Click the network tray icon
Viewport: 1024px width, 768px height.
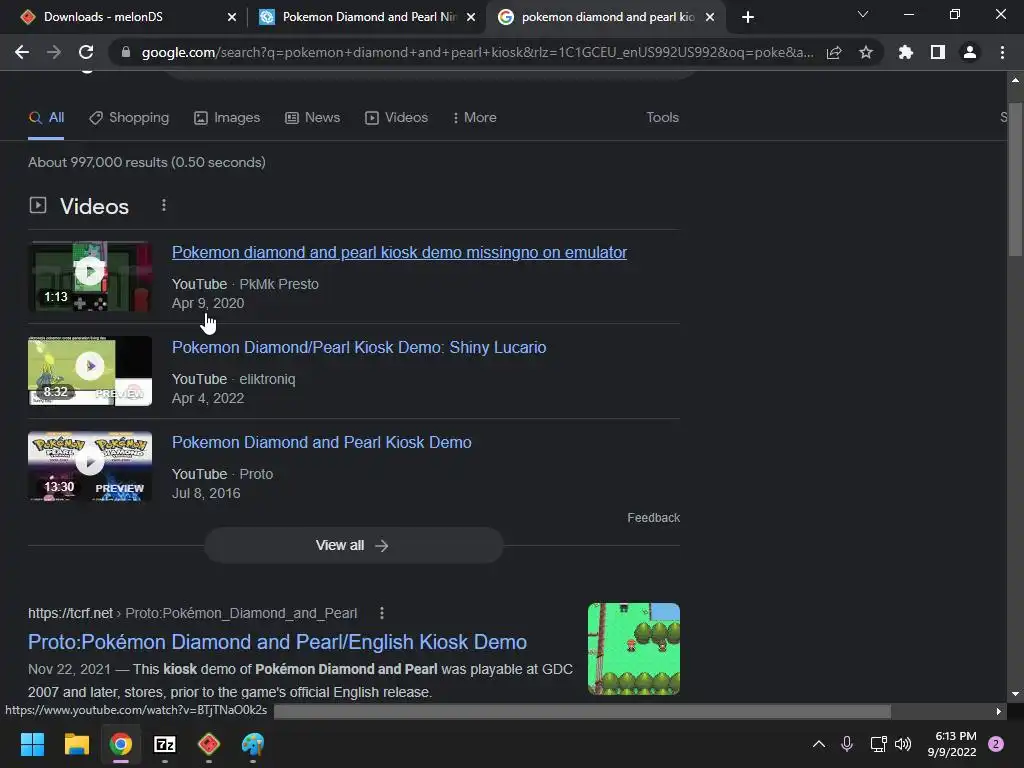coord(878,744)
